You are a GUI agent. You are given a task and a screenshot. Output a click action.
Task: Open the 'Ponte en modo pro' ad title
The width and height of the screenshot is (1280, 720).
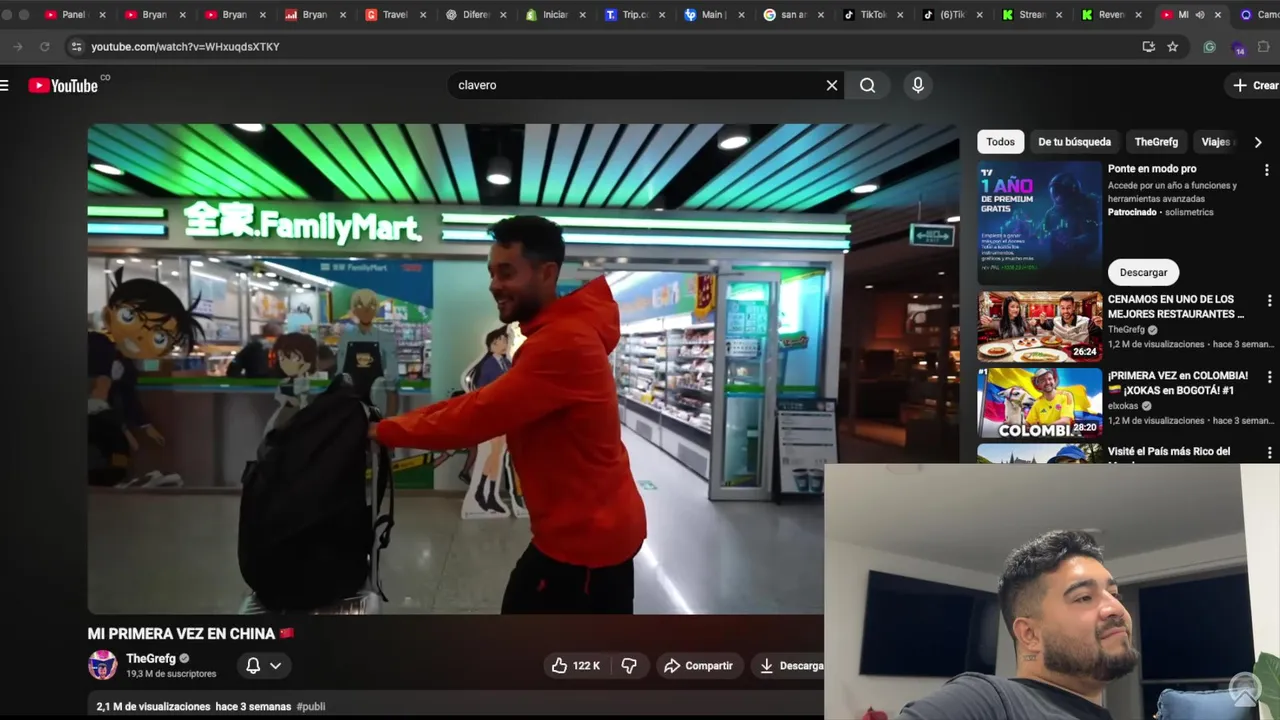tap(1152, 169)
